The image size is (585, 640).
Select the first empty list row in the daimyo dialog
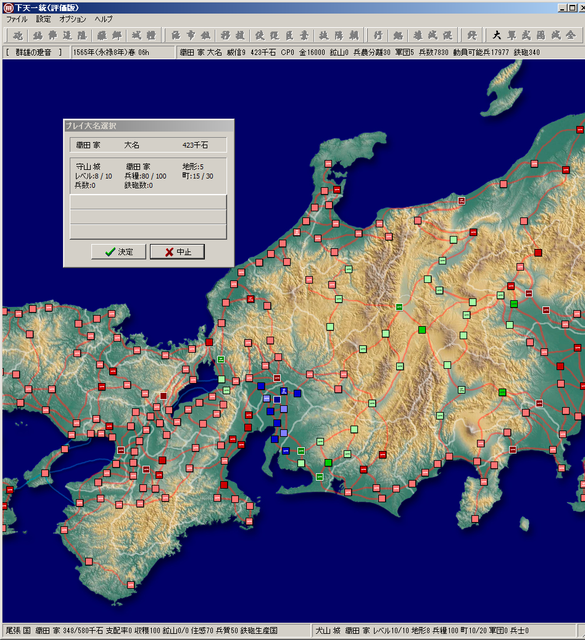(x=148, y=202)
